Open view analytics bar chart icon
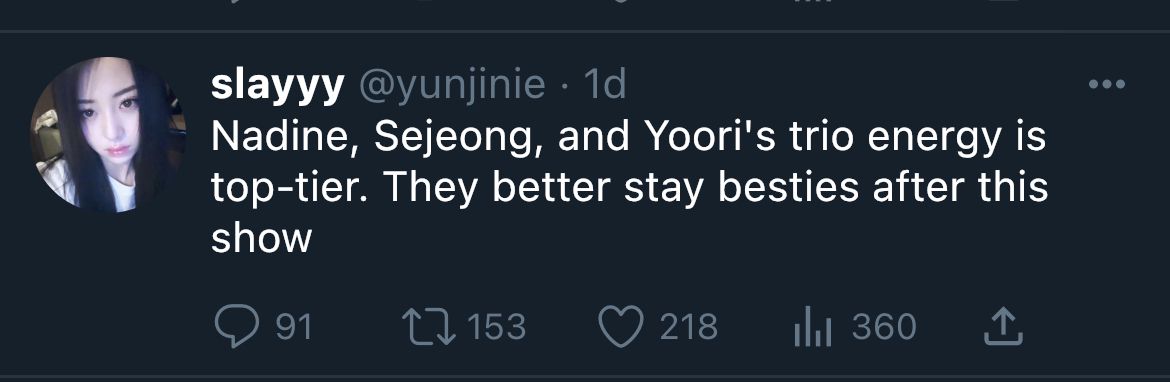Viewport: 1170px width, 382px height. point(813,328)
